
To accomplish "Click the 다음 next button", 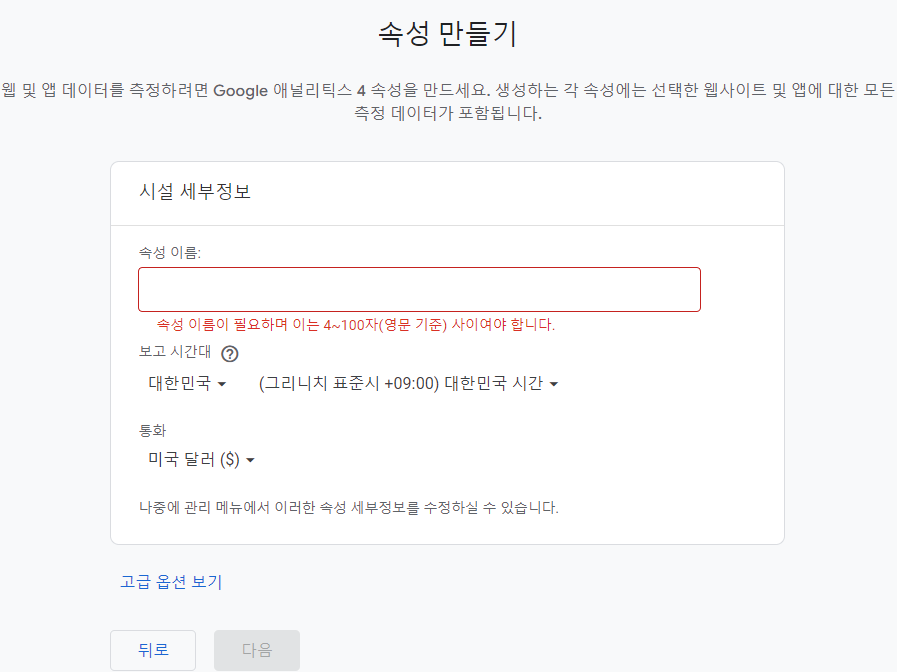I will (x=256, y=650).
